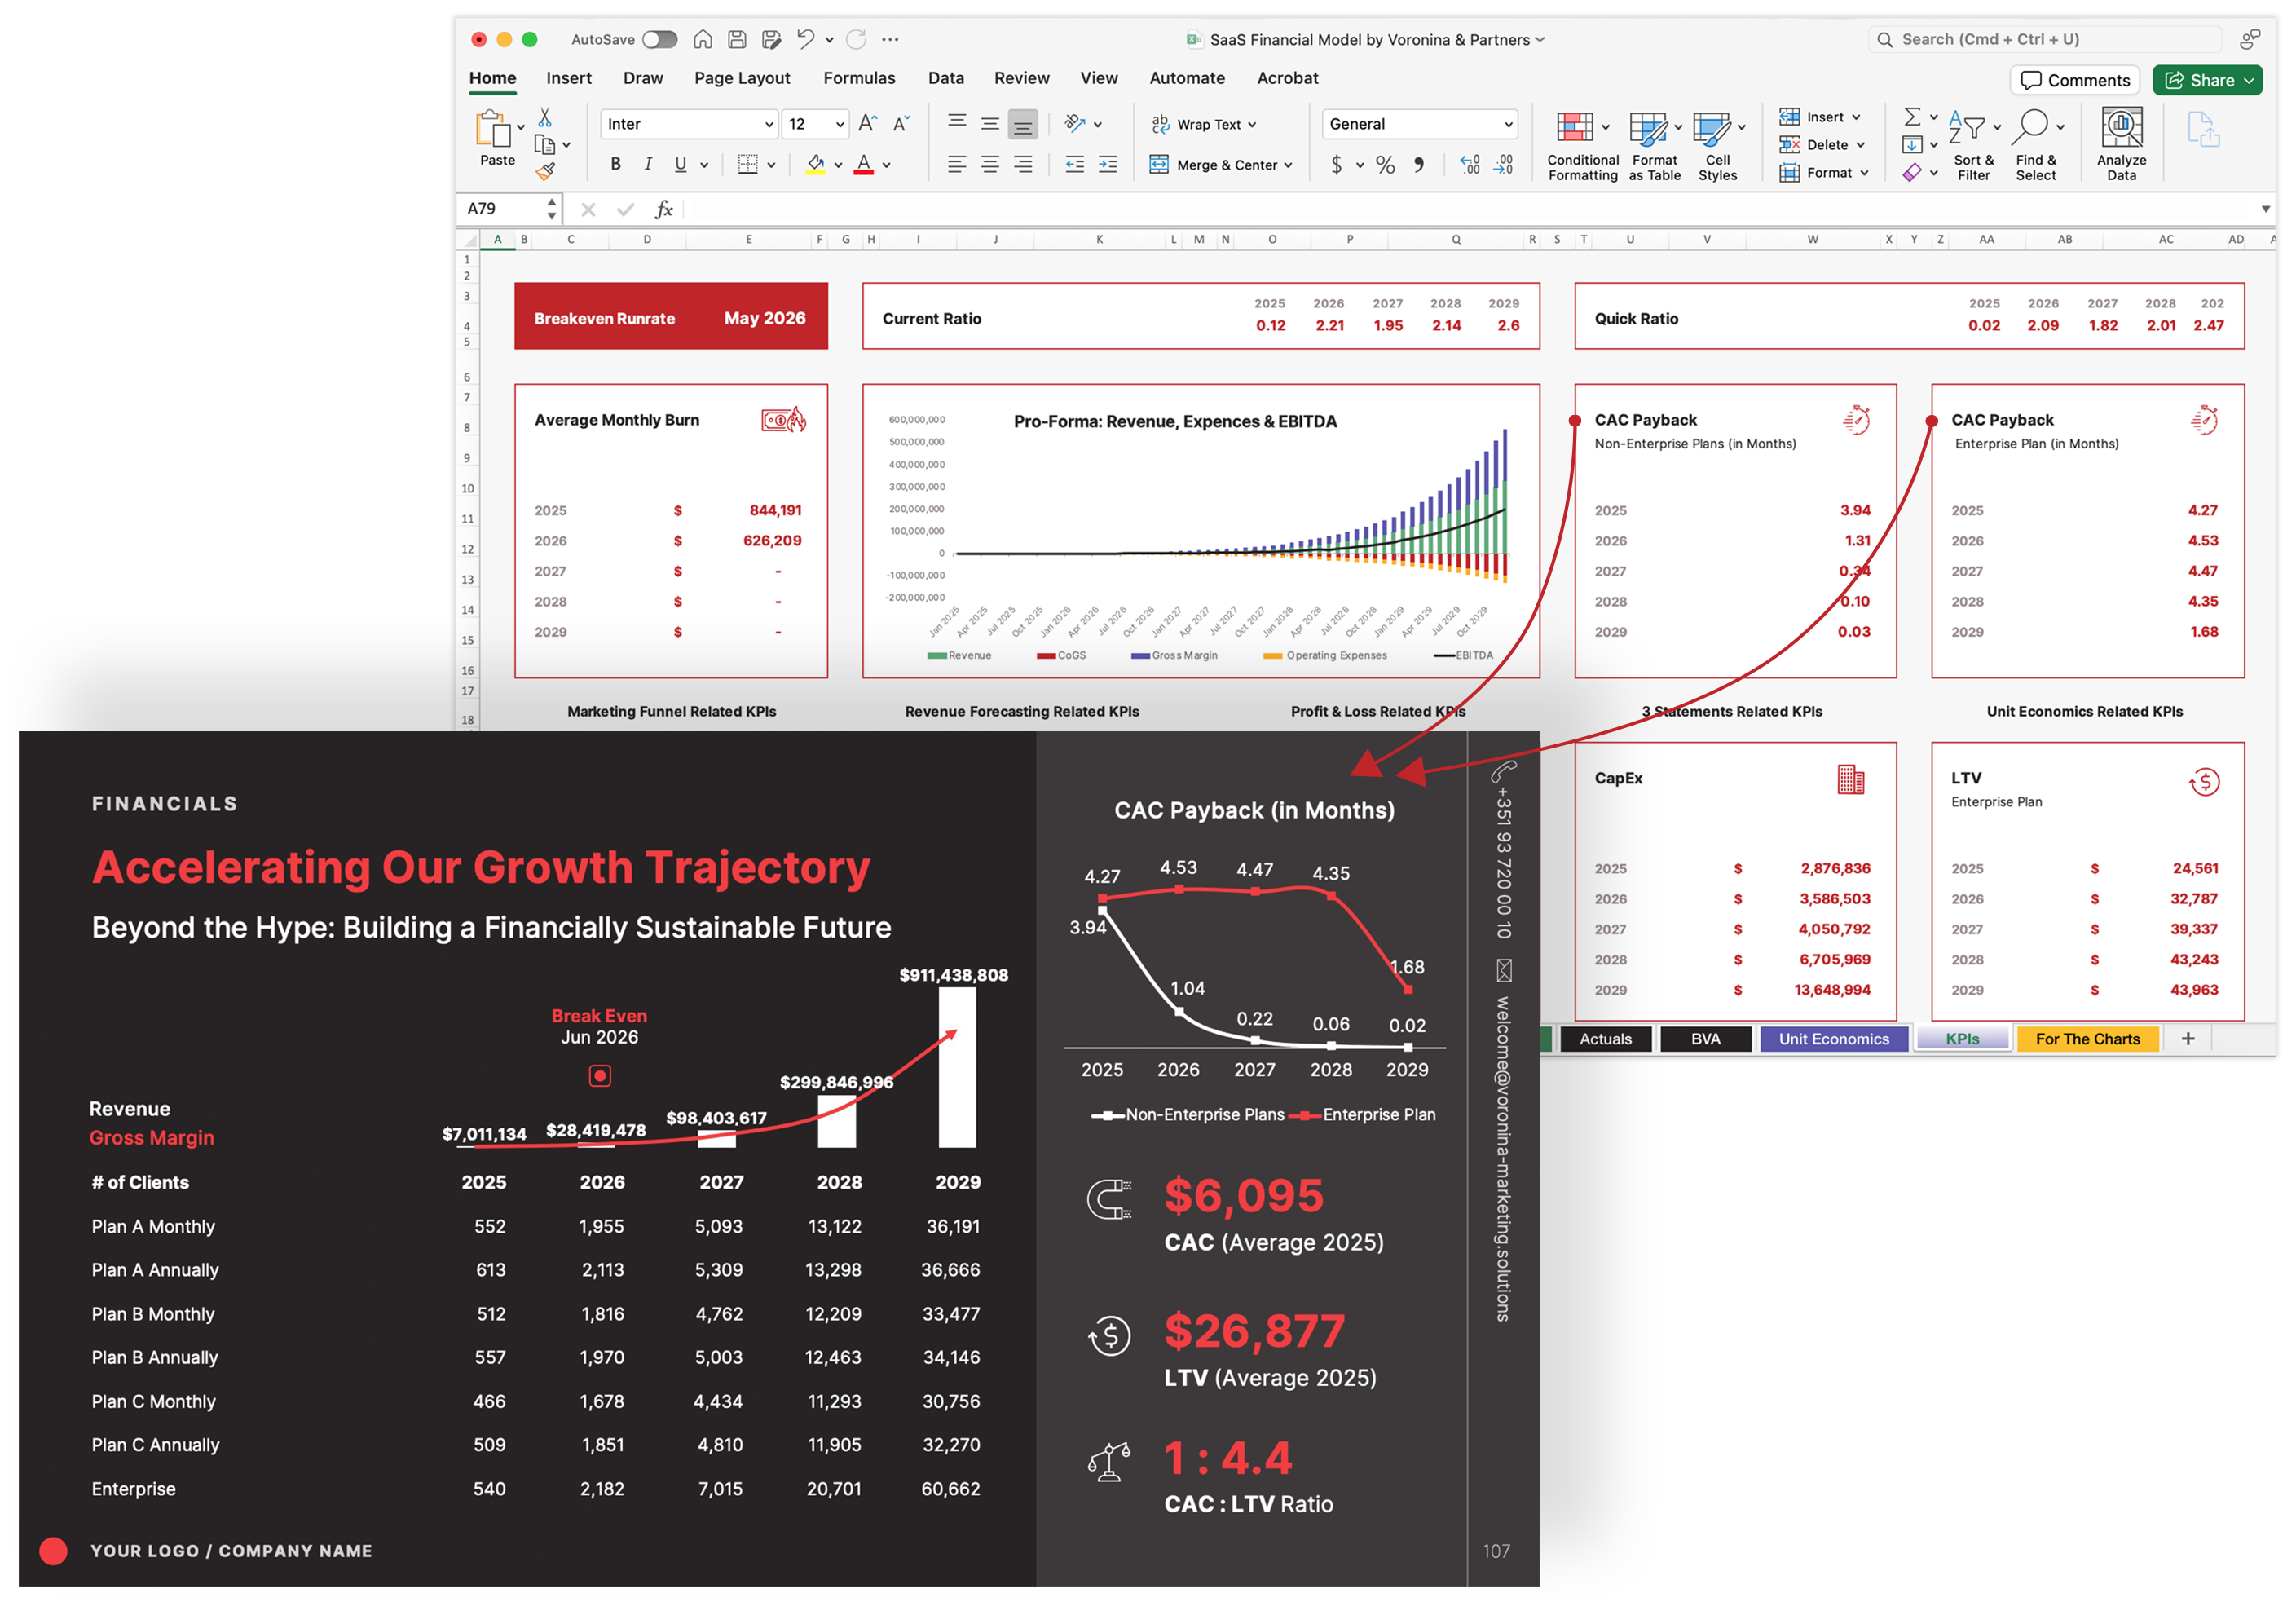Open the fill color dropdown arrow
Screen dimensions: 2296x1602
(838, 165)
